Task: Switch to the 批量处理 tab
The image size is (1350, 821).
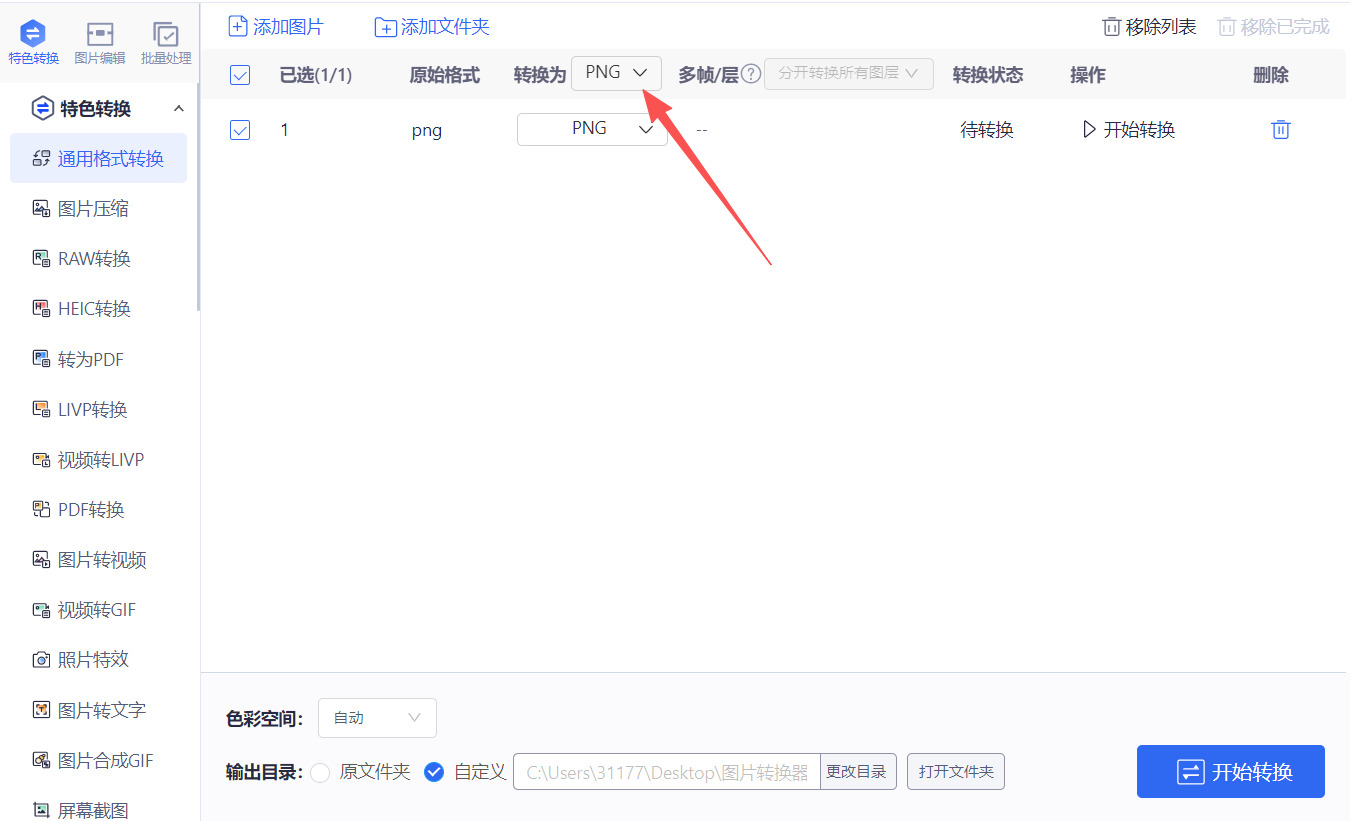Action: point(166,41)
